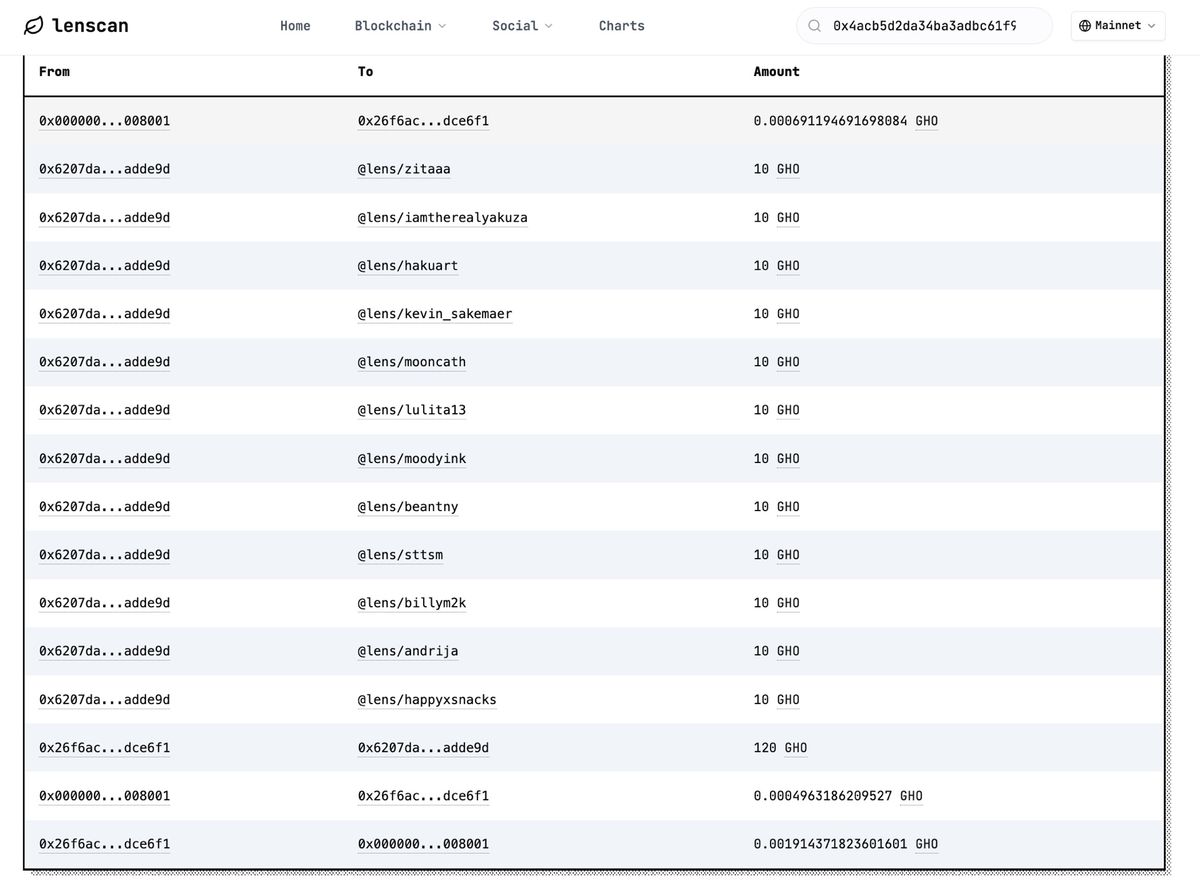Screen dimensions: 1200x886
Task: Open sender address in the moodyink row
Action: click(104, 458)
